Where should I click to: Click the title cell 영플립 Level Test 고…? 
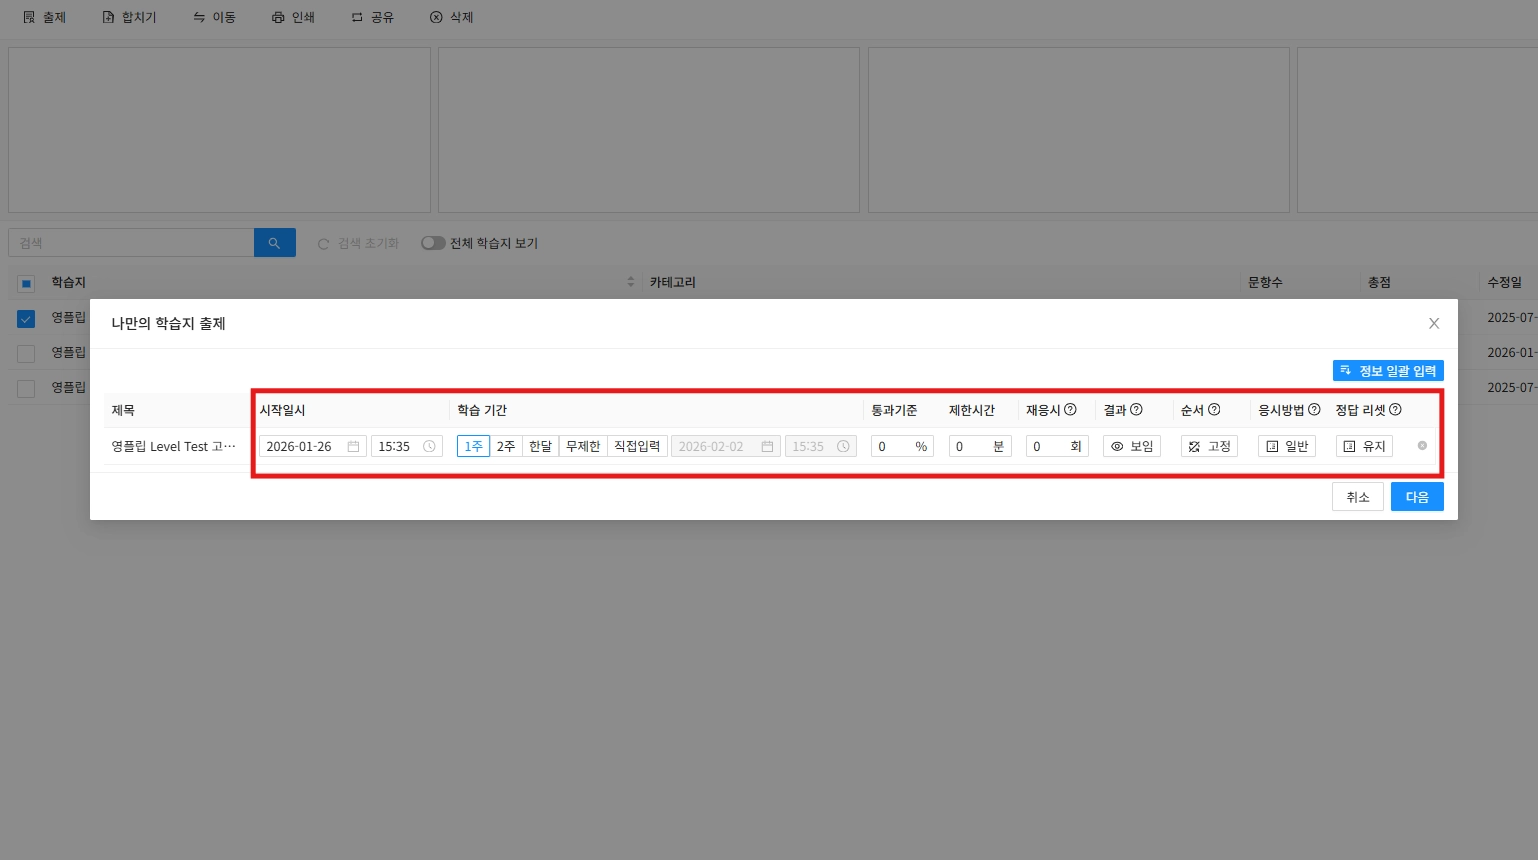tap(174, 447)
